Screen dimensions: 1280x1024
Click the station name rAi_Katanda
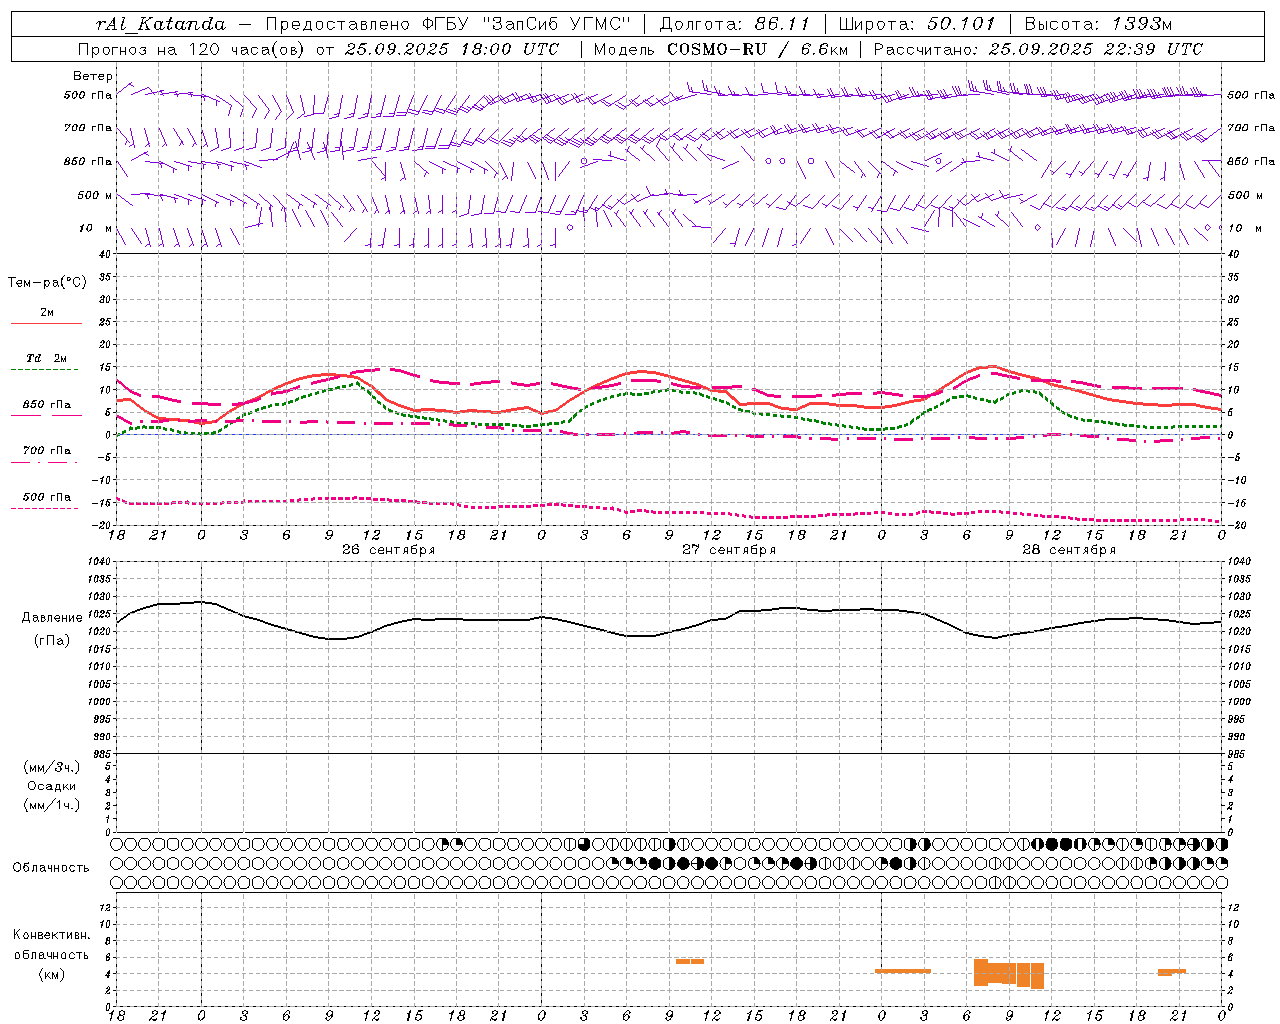click(161, 24)
